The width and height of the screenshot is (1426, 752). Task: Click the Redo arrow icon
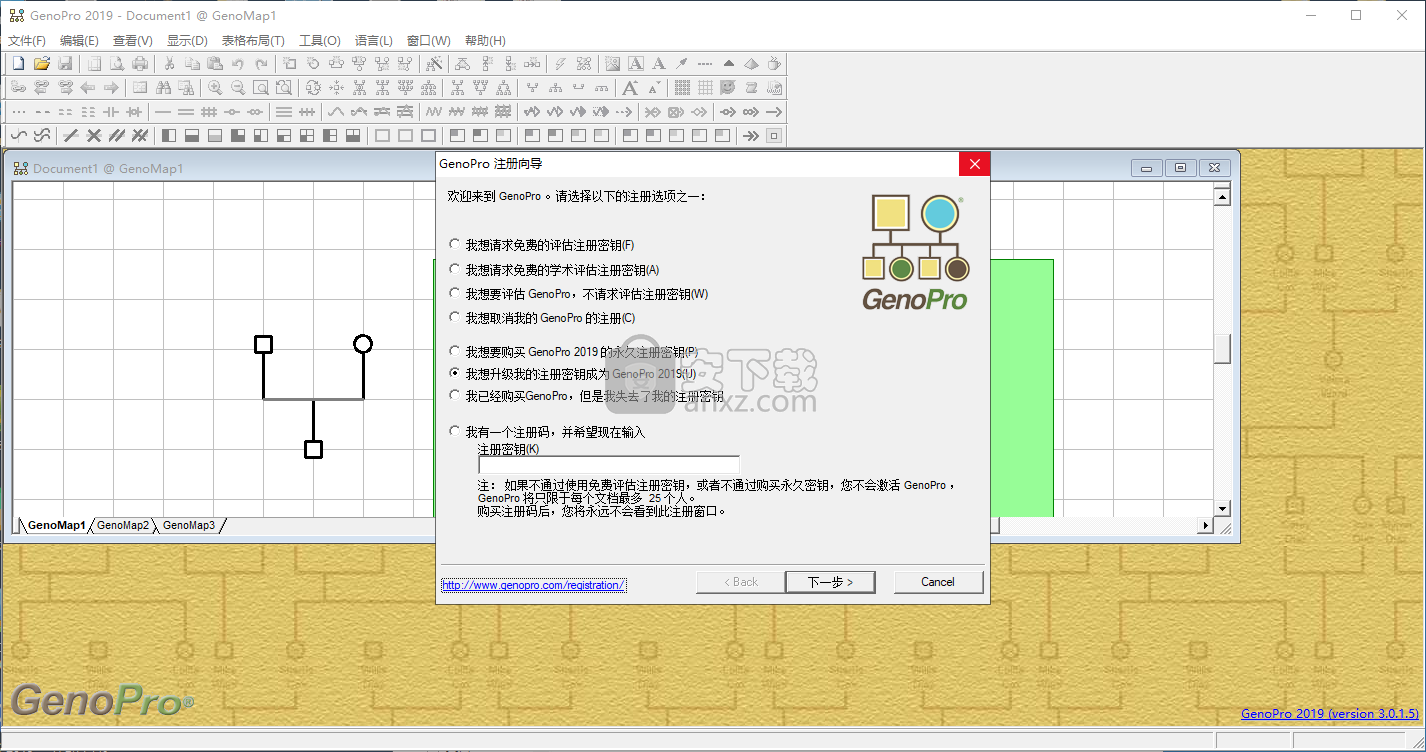pos(261,63)
